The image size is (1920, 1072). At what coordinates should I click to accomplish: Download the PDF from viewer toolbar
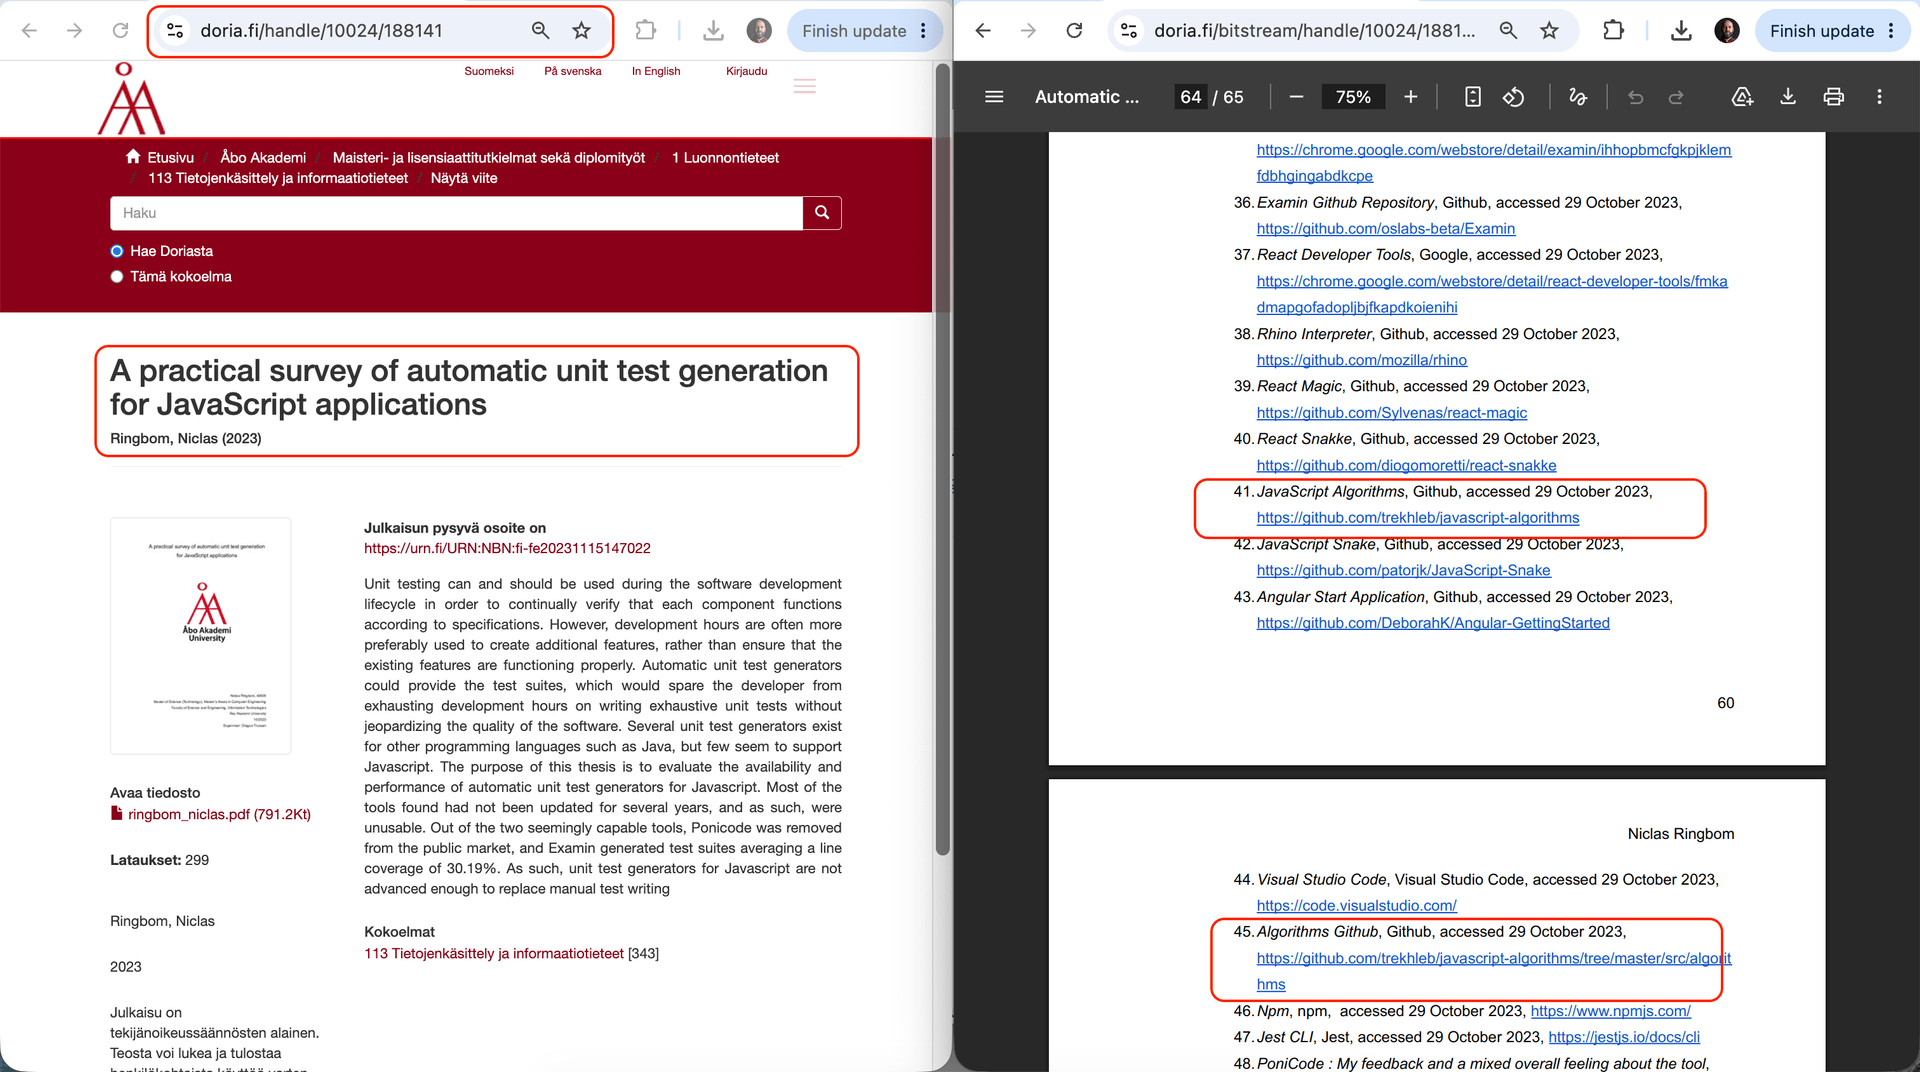tap(1788, 96)
